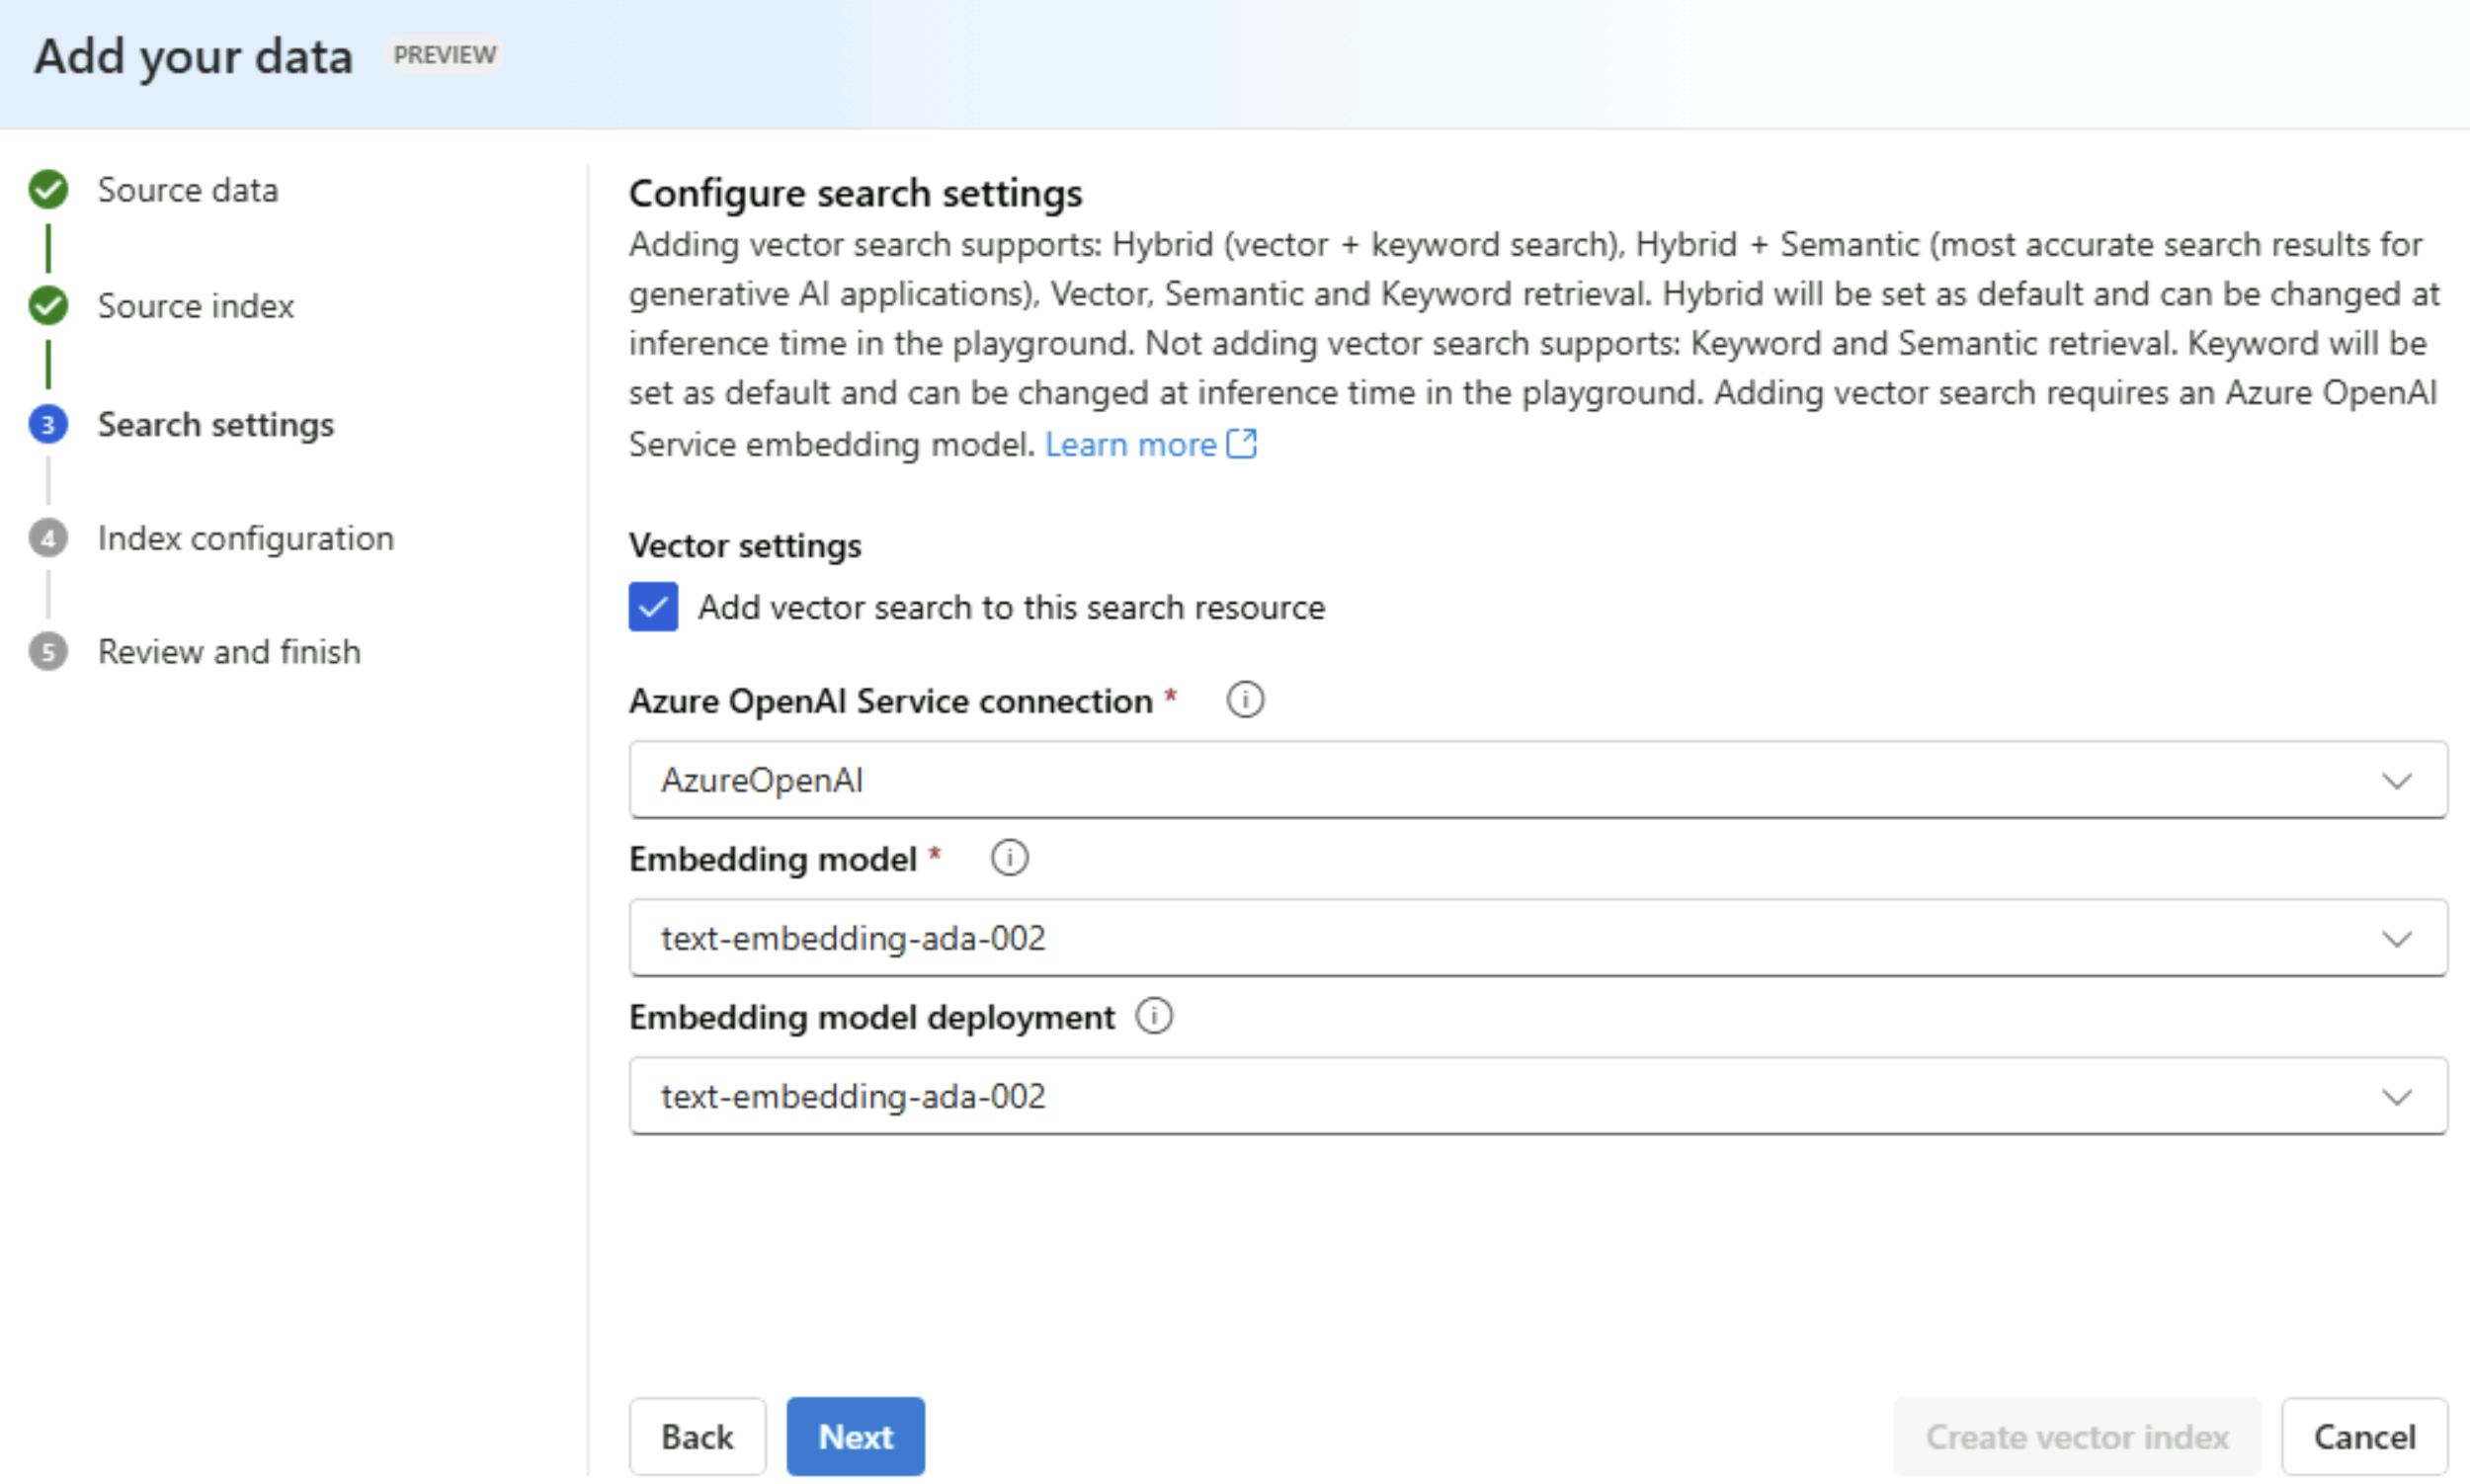Click the external link icon beside Learn more
The height and width of the screenshot is (1484, 2470).
click(1241, 443)
